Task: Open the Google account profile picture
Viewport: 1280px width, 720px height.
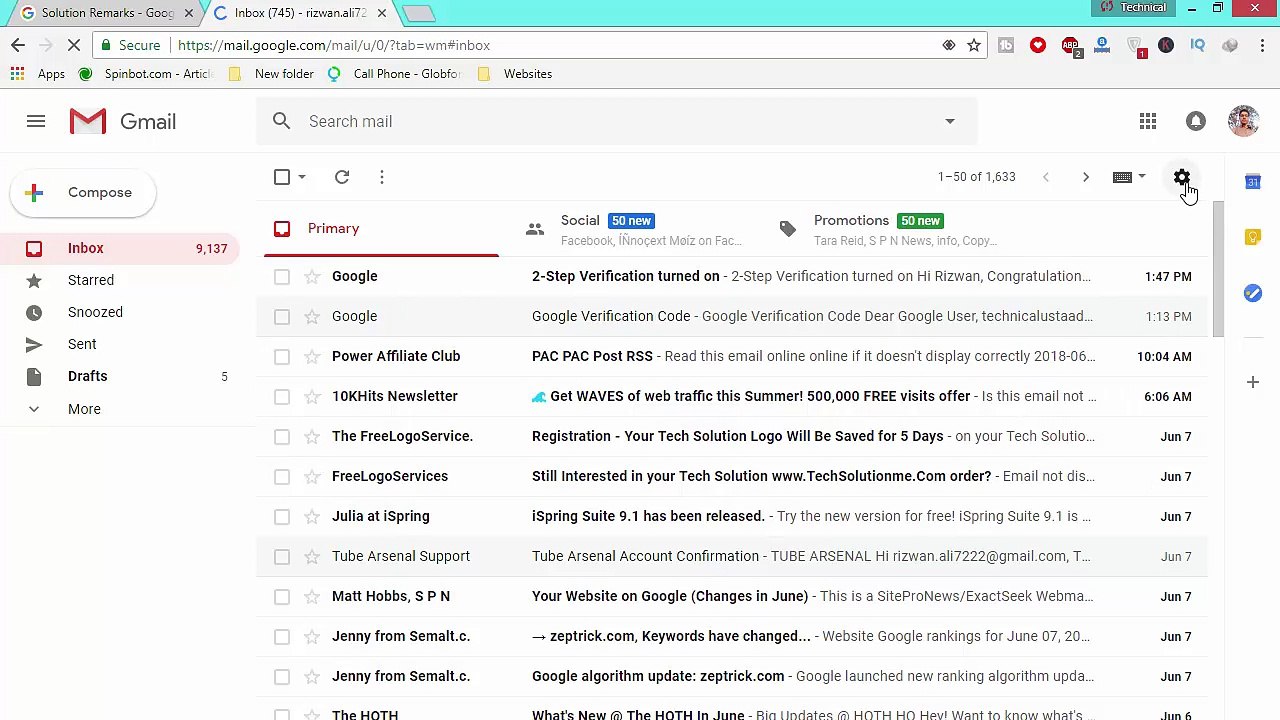Action: pos(1244,121)
